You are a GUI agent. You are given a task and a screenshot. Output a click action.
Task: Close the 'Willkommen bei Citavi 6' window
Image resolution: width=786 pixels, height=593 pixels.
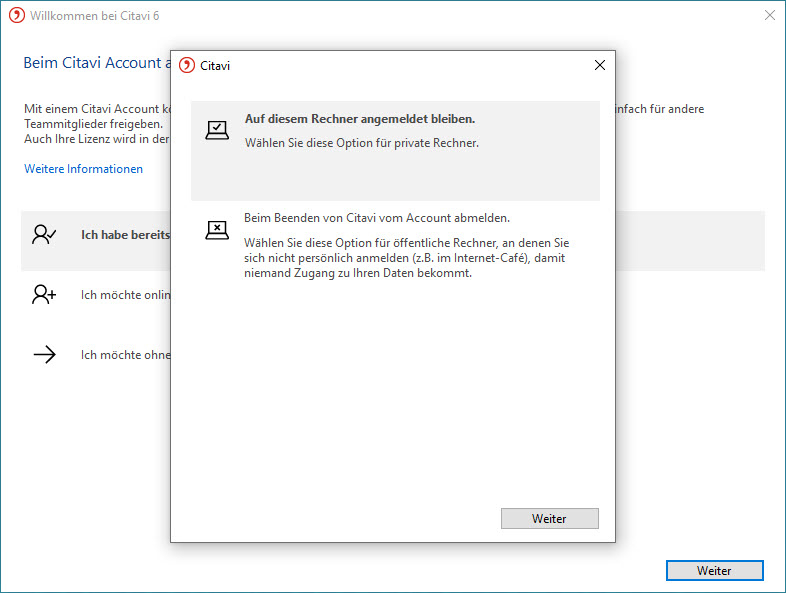point(769,16)
